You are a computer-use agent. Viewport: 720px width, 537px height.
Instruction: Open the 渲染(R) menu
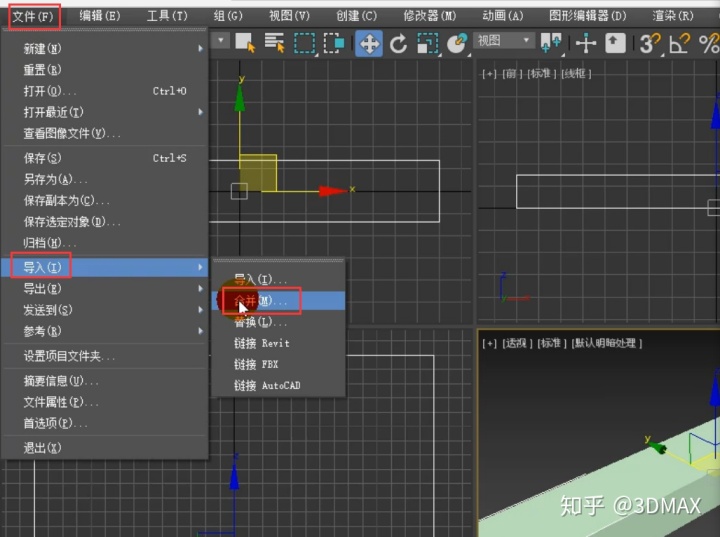click(x=673, y=16)
